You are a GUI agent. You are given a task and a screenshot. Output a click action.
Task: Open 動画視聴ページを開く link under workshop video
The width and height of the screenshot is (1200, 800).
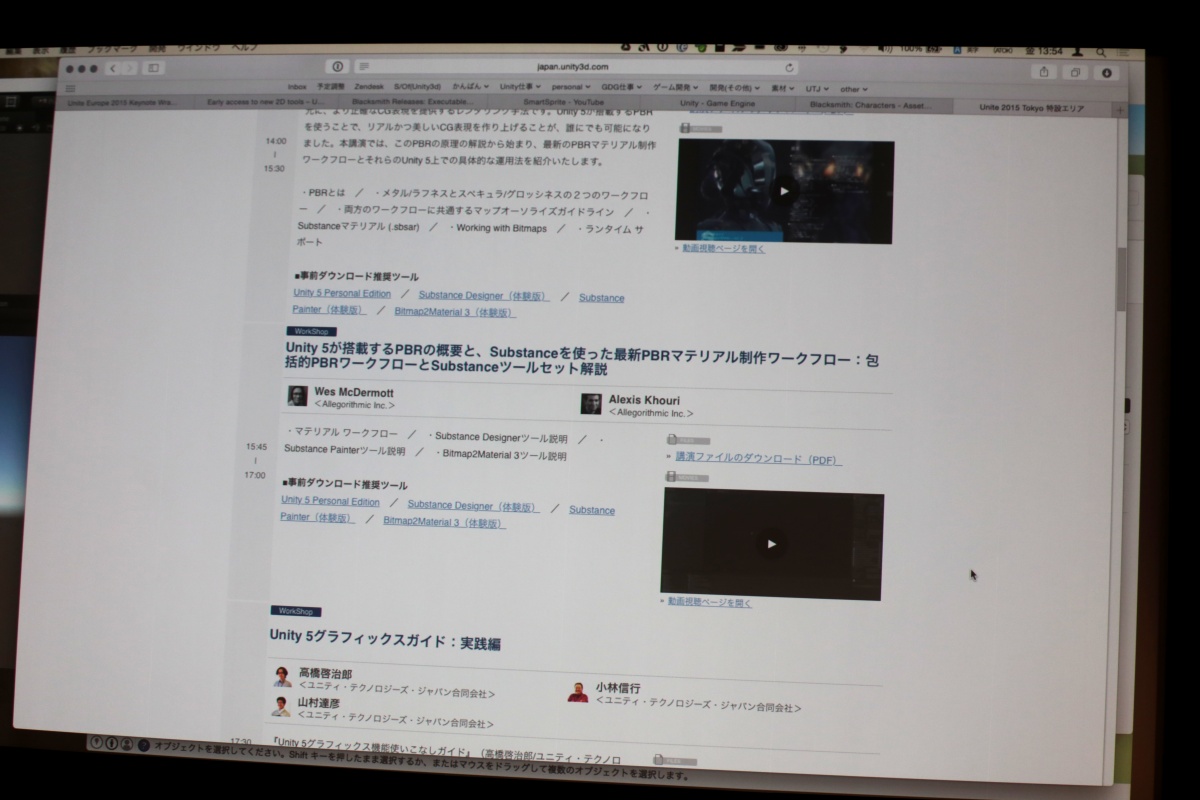(710, 603)
